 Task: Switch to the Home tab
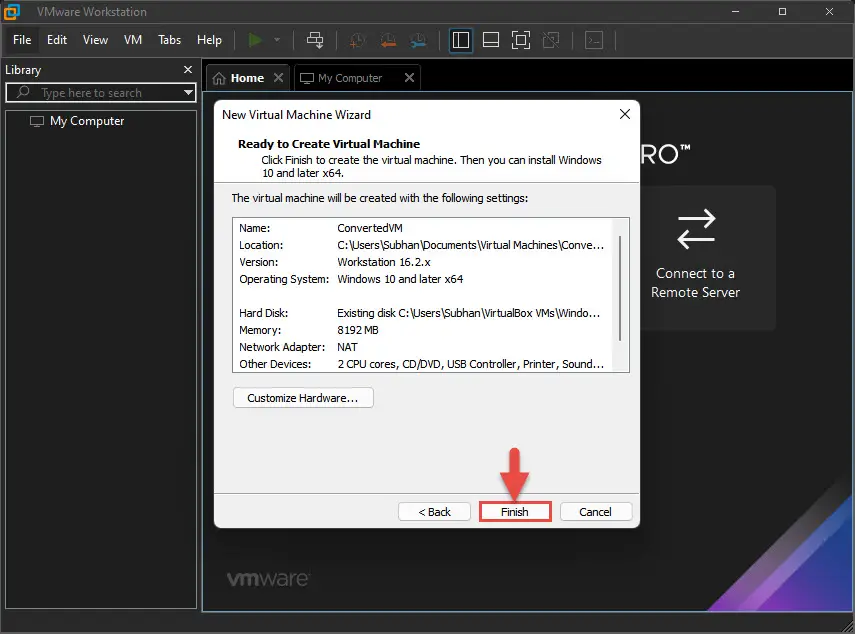[247, 78]
